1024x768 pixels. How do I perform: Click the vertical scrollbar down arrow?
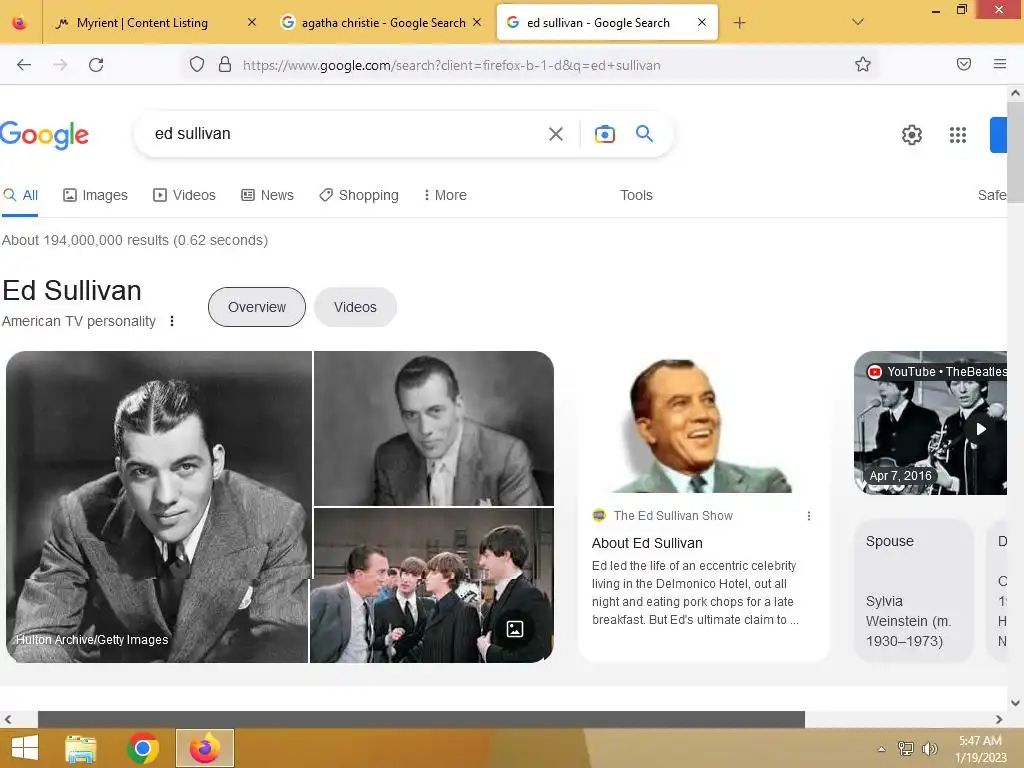click(1015, 703)
